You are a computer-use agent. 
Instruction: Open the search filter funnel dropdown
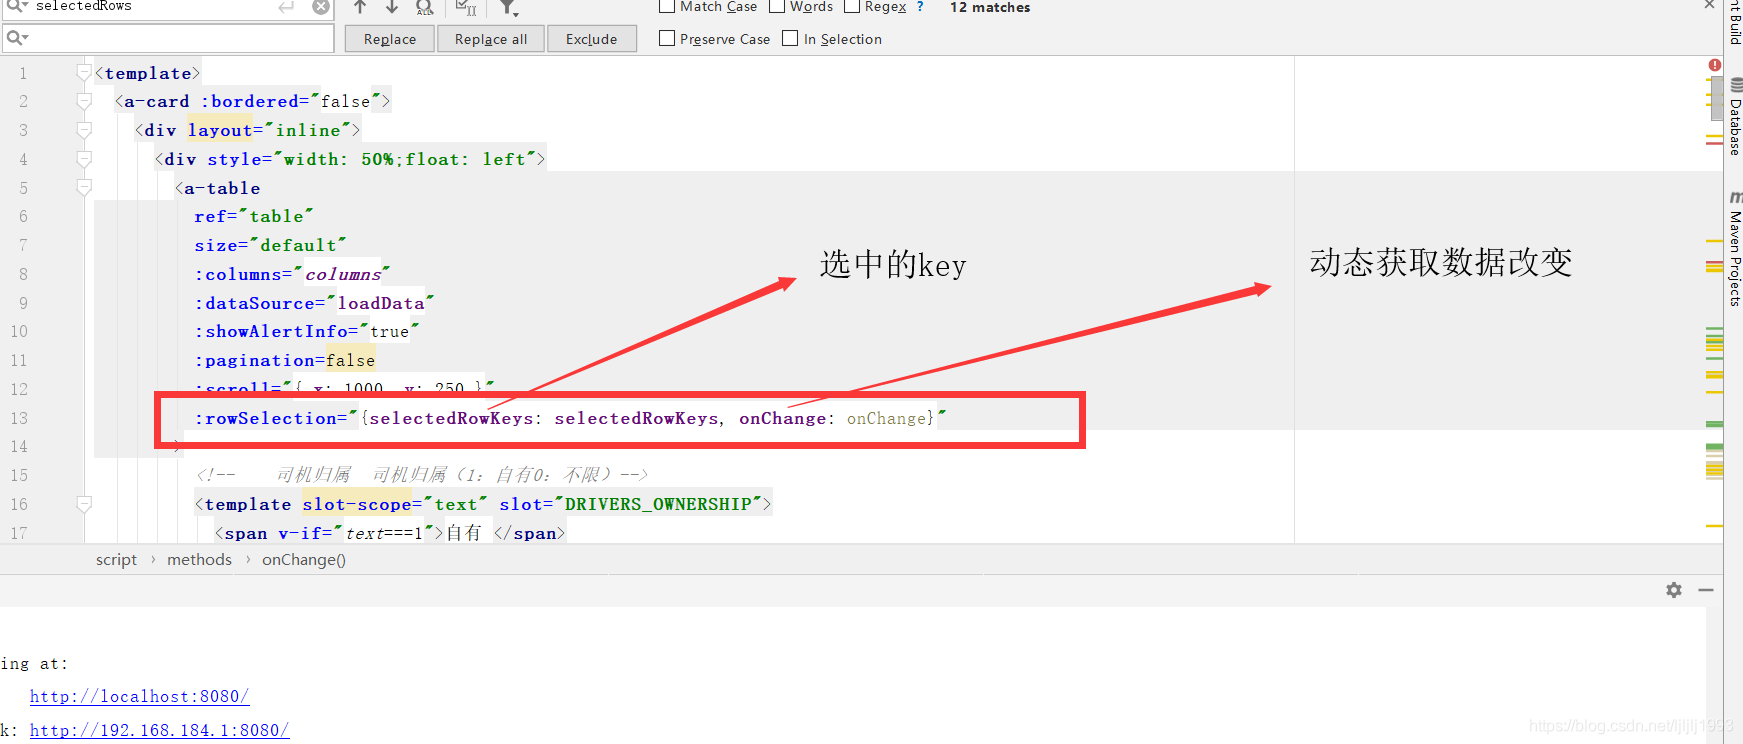pos(509,8)
